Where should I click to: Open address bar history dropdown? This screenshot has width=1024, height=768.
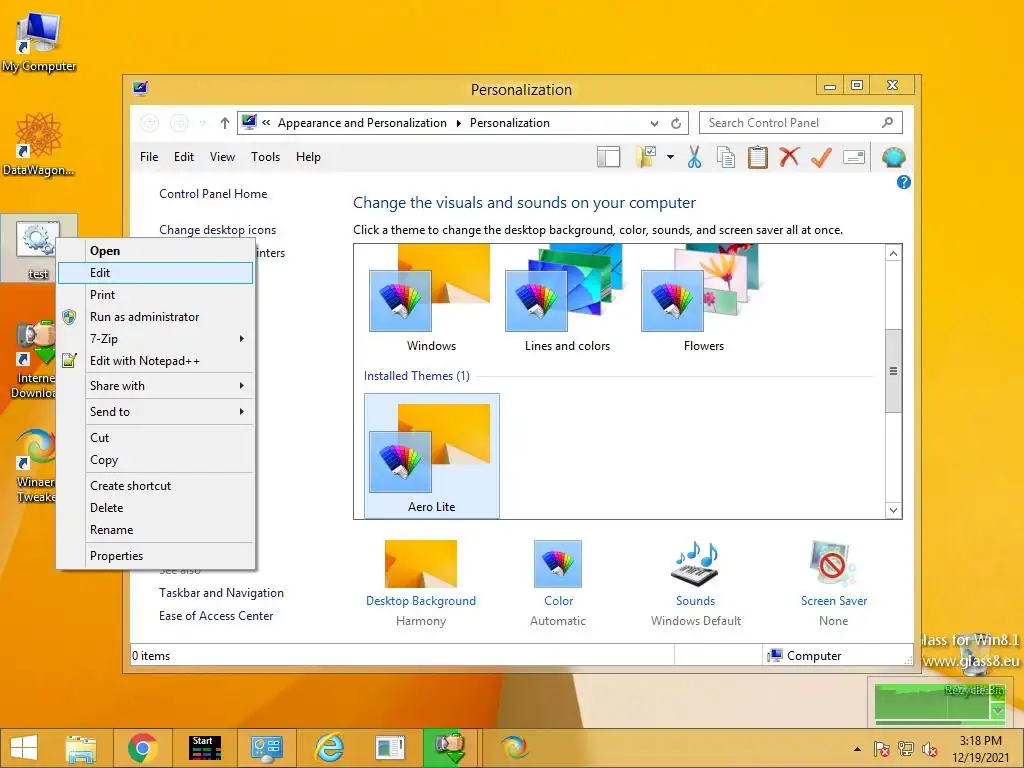tap(654, 123)
